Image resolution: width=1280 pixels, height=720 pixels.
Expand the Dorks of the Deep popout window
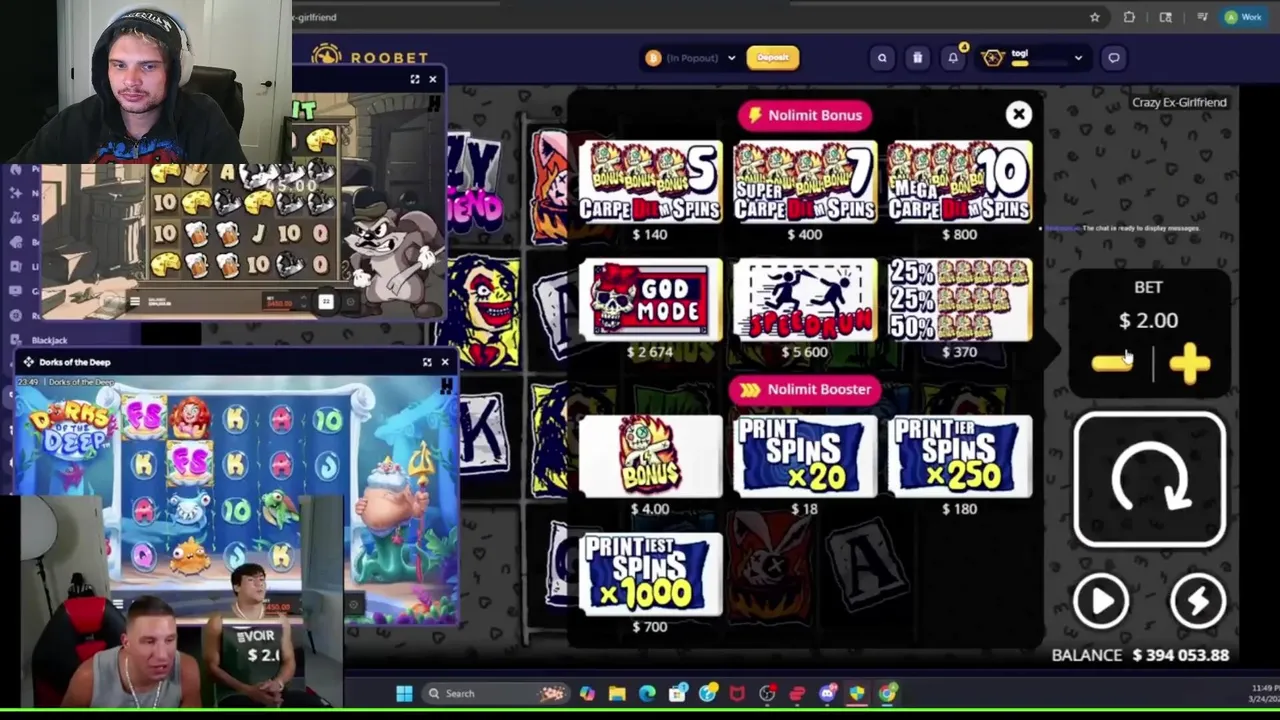point(427,362)
